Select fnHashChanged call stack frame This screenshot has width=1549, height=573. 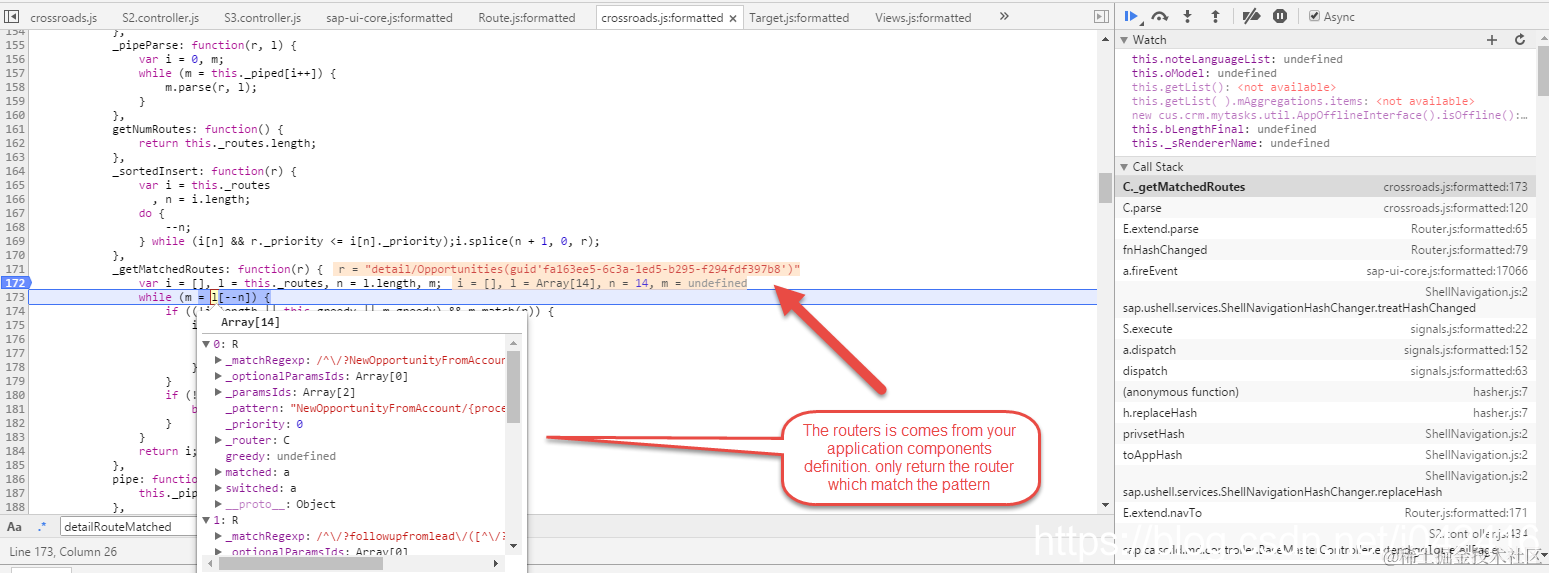tap(1327, 250)
